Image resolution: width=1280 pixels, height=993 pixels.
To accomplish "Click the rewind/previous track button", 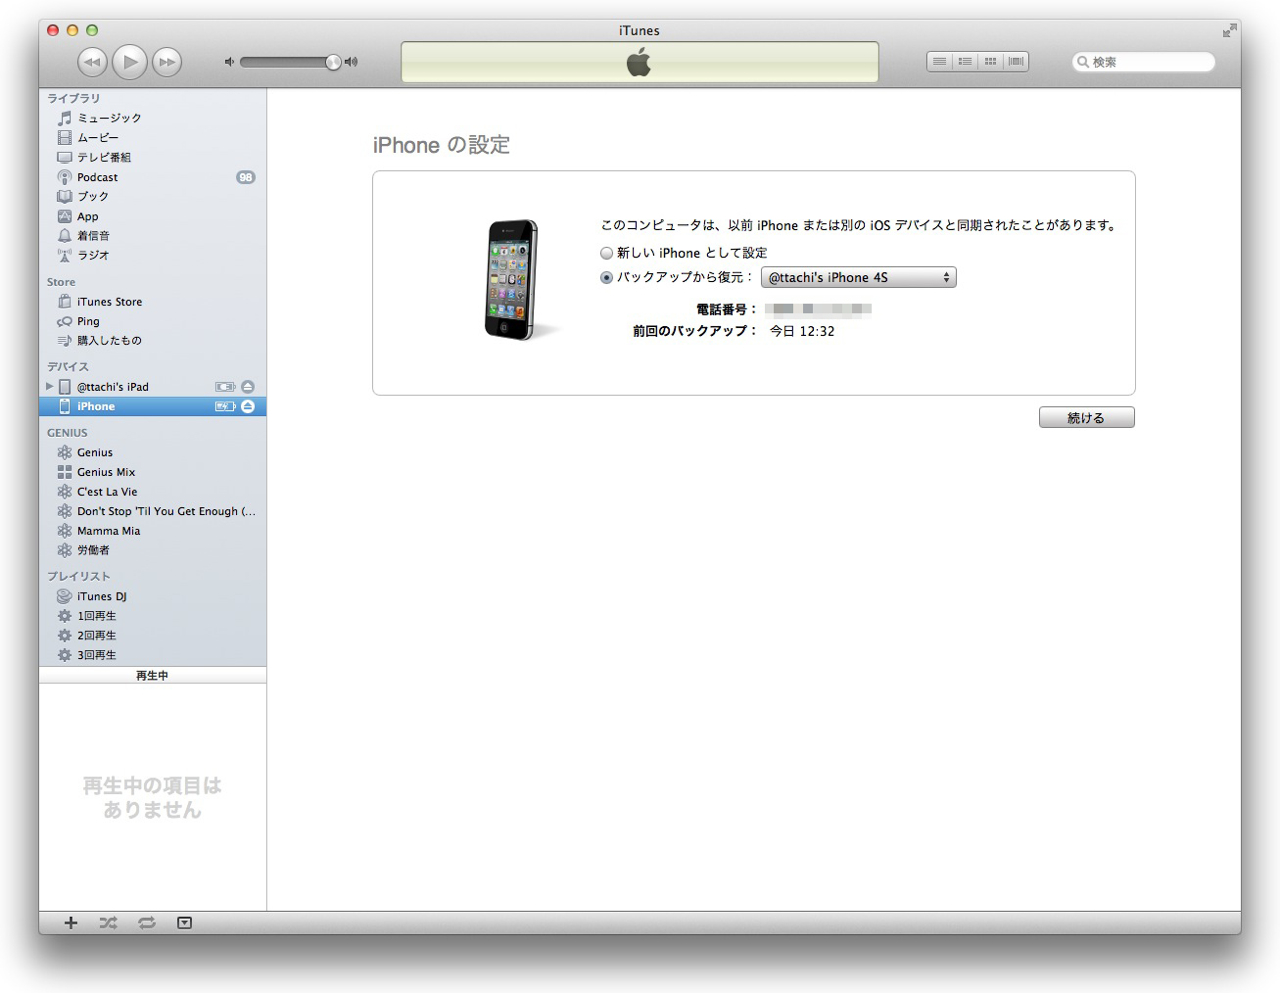I will pos(92,62).
